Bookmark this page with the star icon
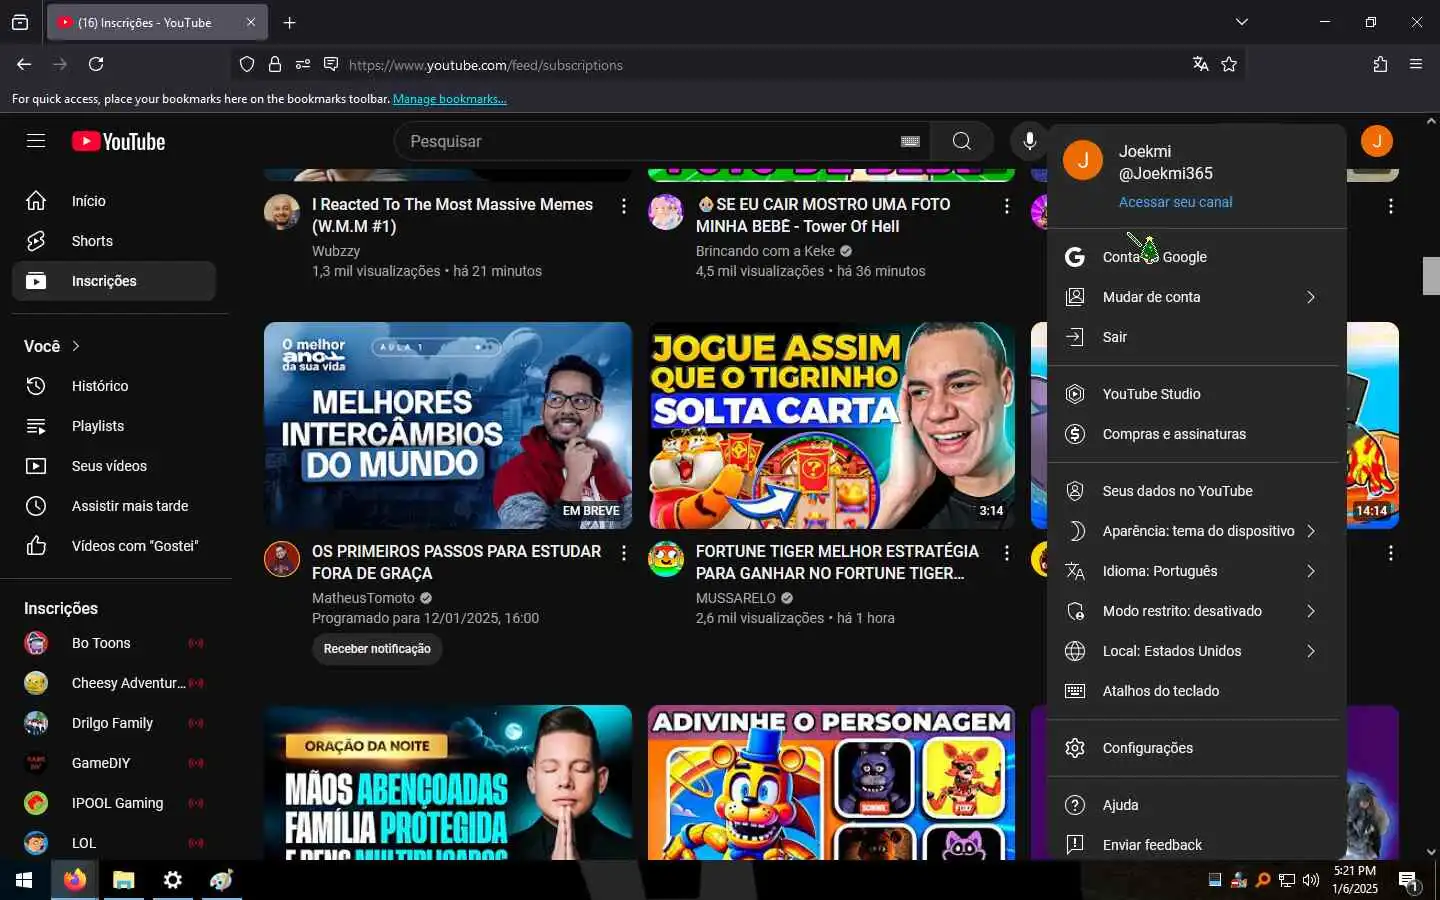Image resolution: width=1440 pixels, height=900 pixels. (x=1229, y=64)
